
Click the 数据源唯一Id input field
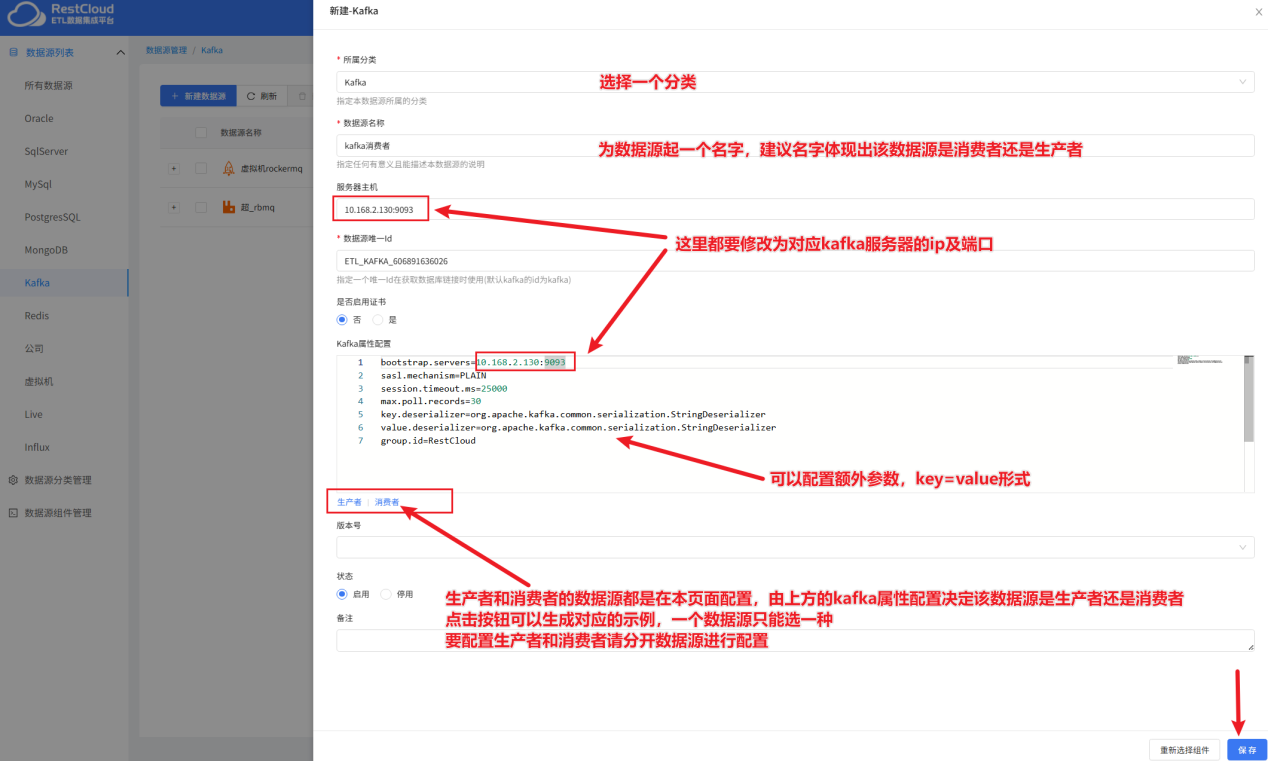pos(795,261)
